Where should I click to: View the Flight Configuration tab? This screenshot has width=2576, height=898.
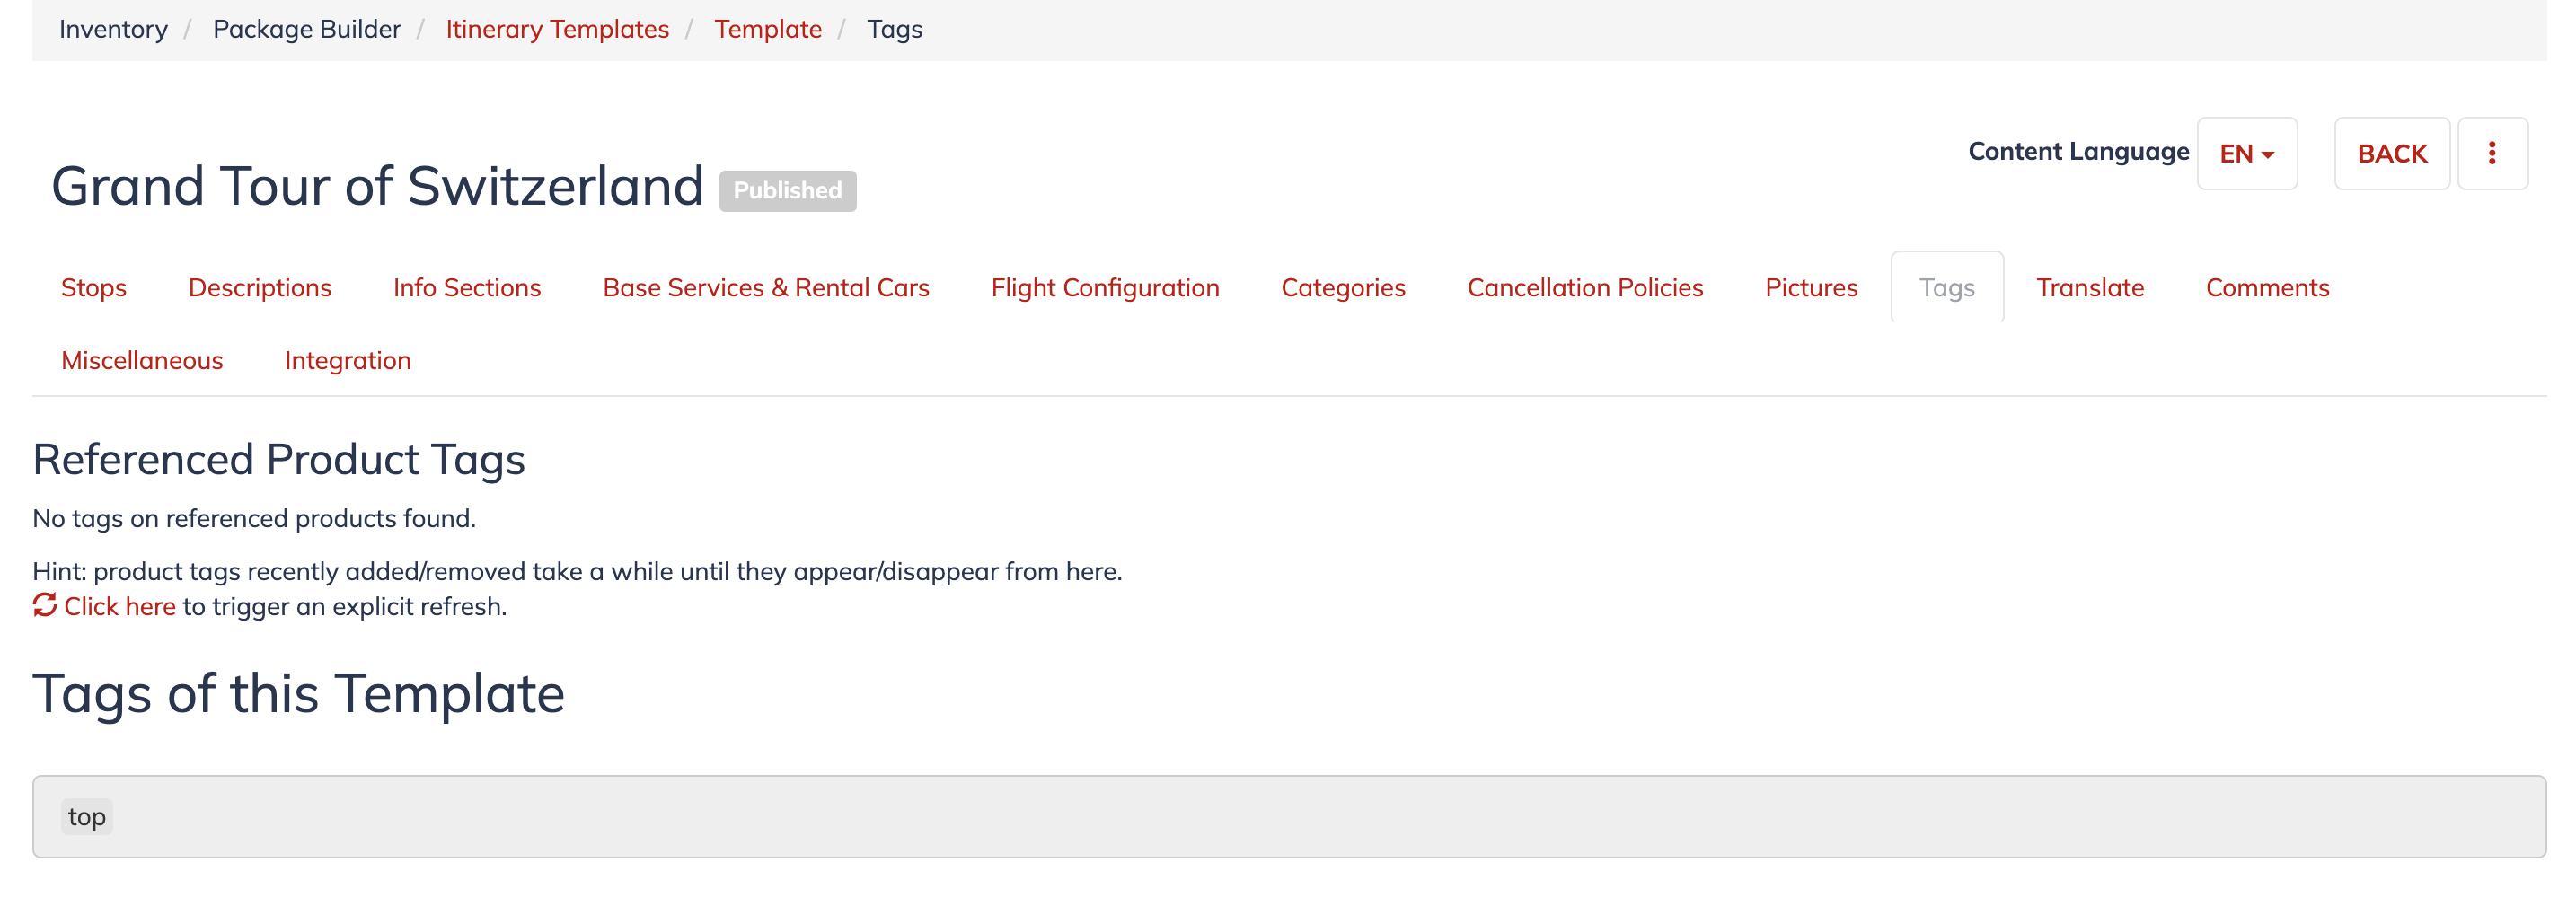(1105, 287)
